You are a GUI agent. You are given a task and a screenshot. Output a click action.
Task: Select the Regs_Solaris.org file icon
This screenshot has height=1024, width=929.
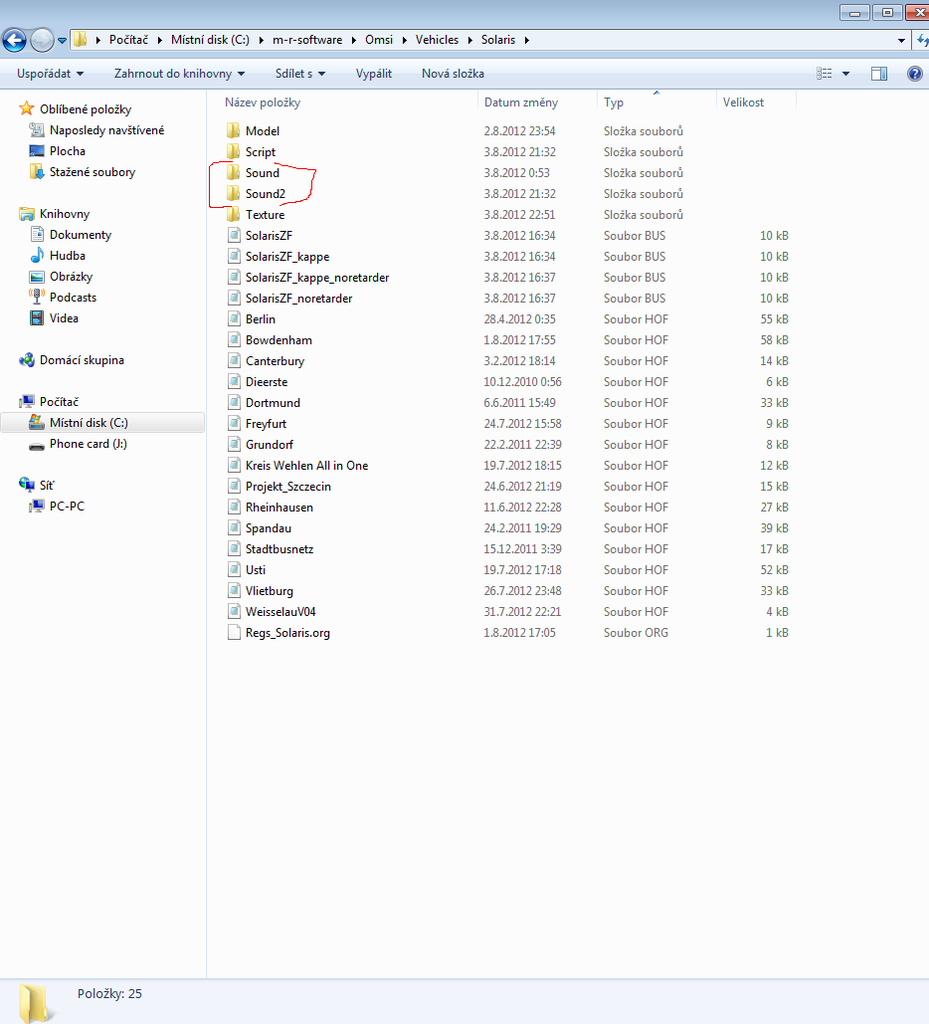point(233,633)
